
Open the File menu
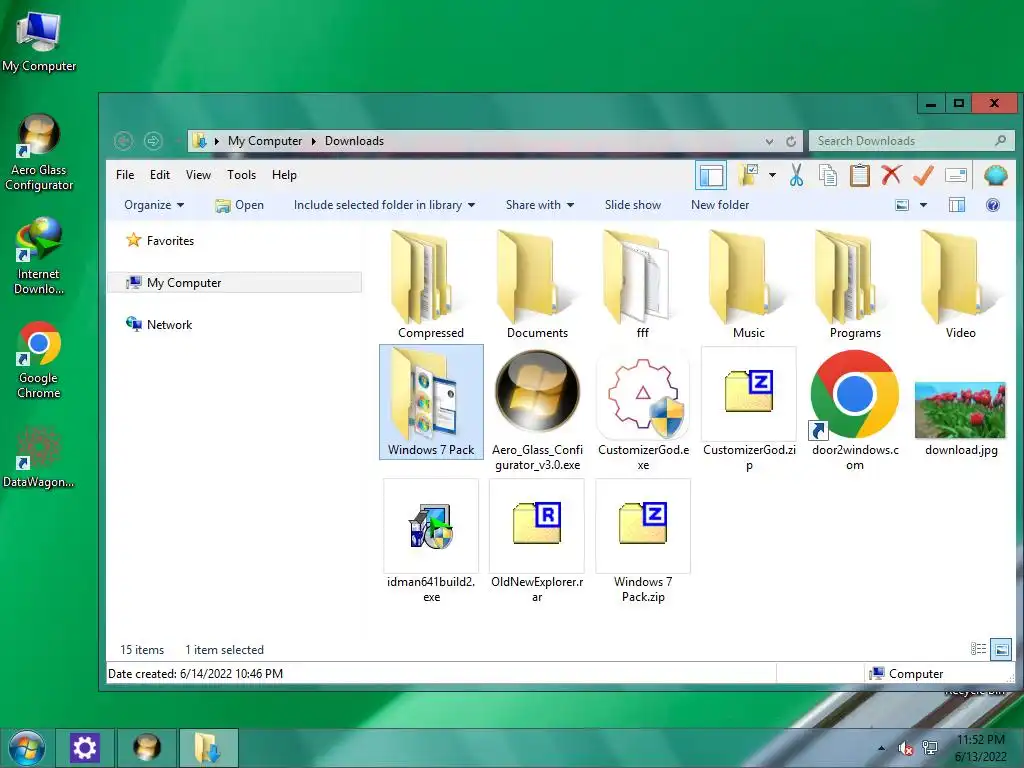coord(125,175)
